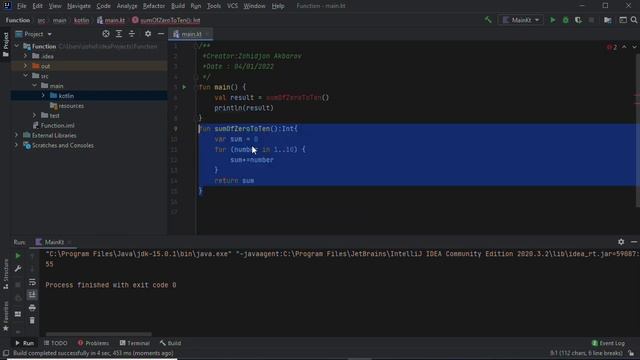Open Project panel gear options
Viewport: 640px width, 360px height.
(x=148, y=34)
